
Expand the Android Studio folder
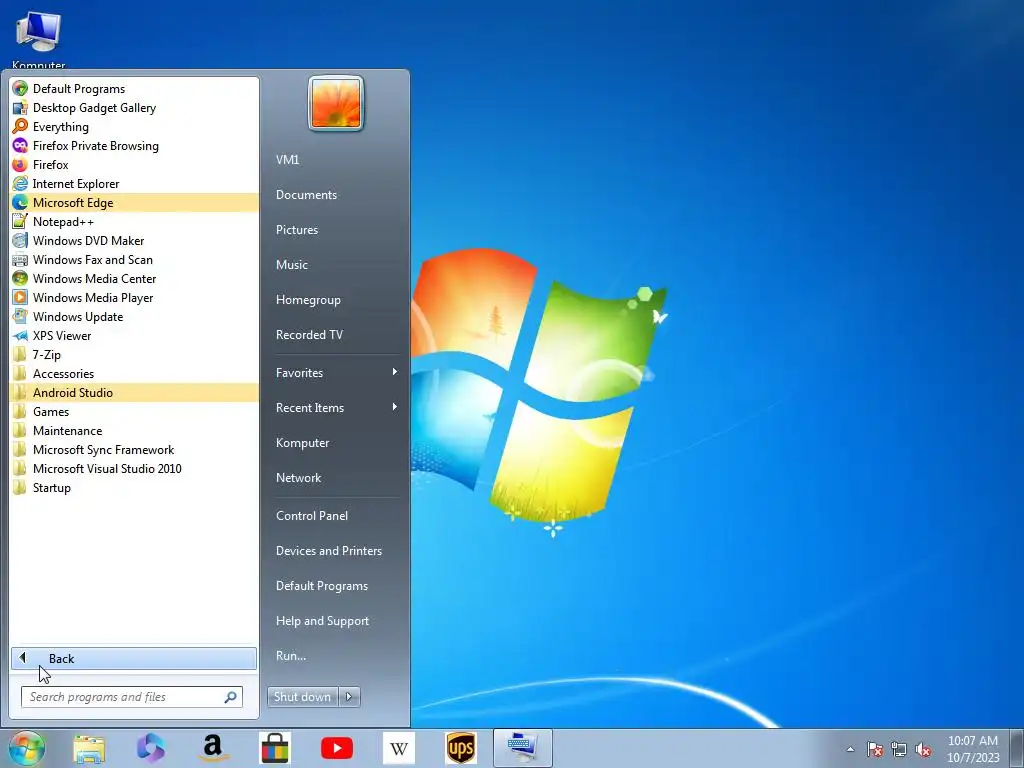[135, 392]
